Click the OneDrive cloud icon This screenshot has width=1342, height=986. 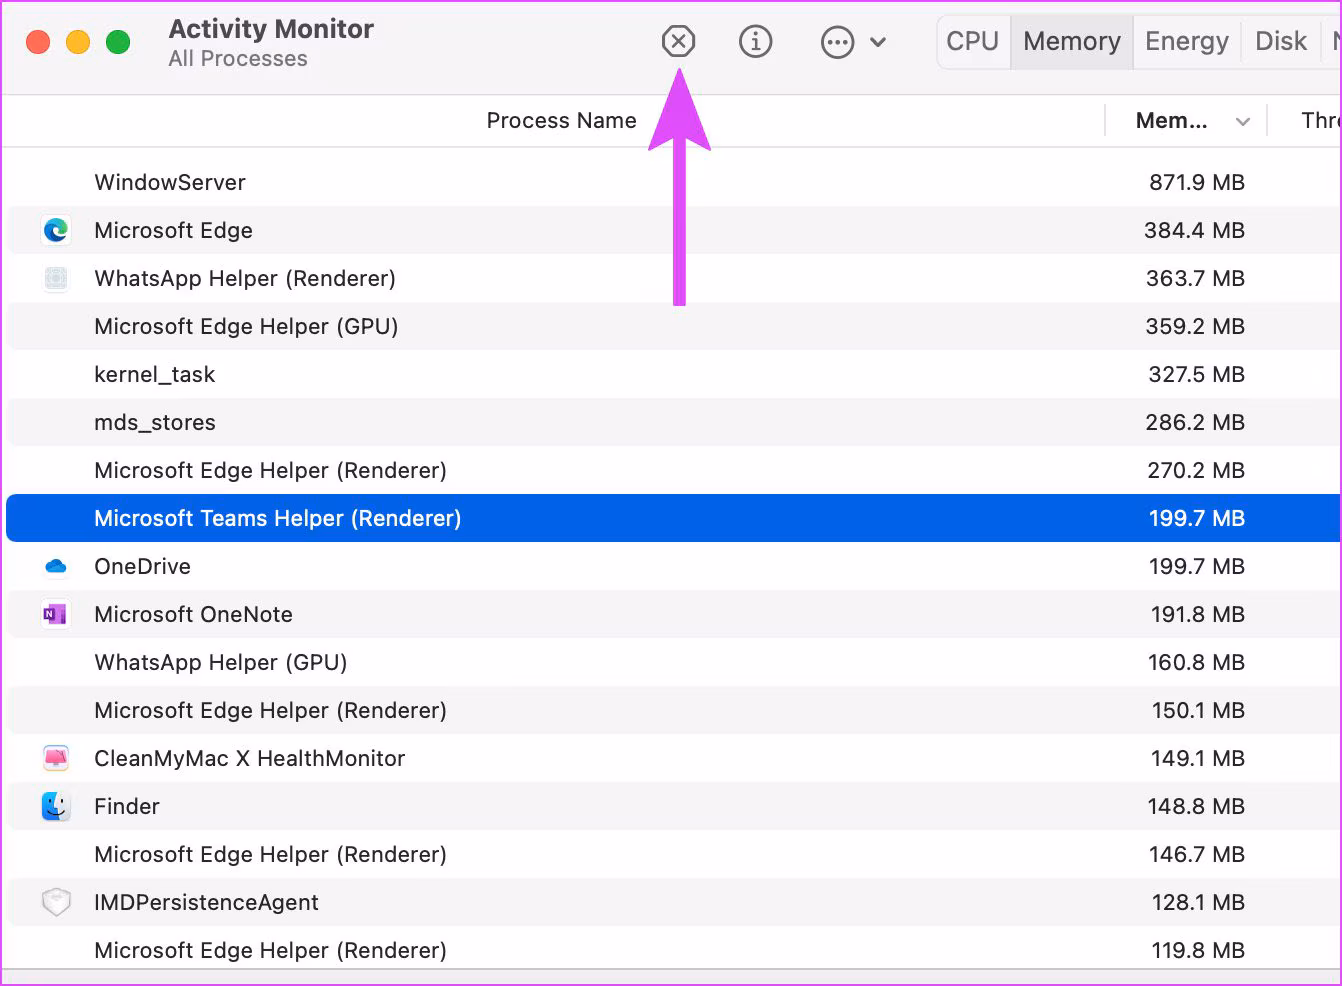point(56,566)
